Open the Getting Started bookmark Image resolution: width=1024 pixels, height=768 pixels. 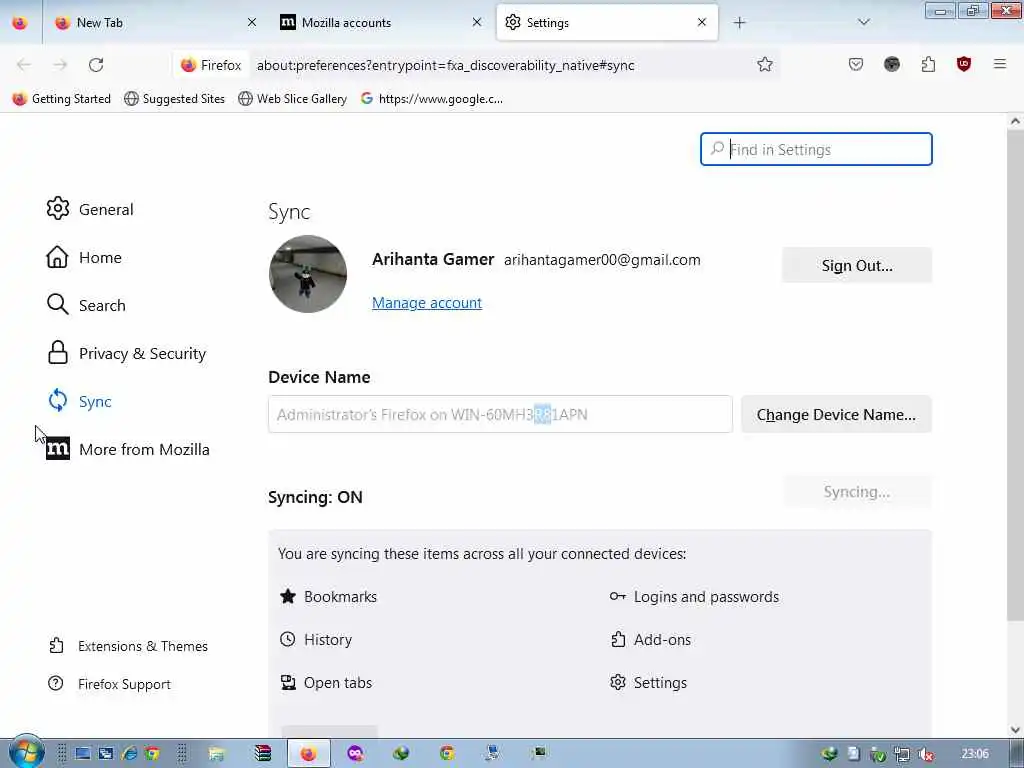pyautogui.click(x=62, y=99)
